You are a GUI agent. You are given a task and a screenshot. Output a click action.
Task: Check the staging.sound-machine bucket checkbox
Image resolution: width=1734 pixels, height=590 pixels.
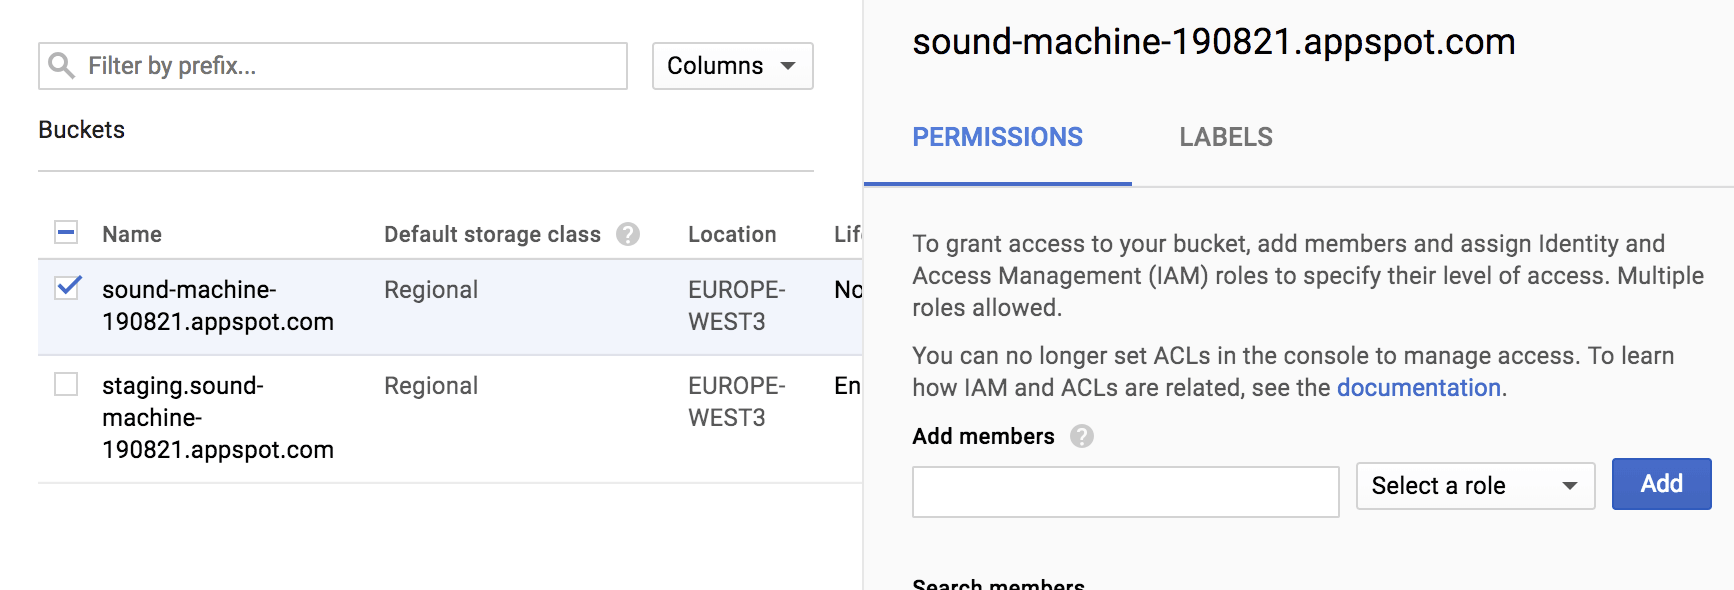(x=66, y=384)
